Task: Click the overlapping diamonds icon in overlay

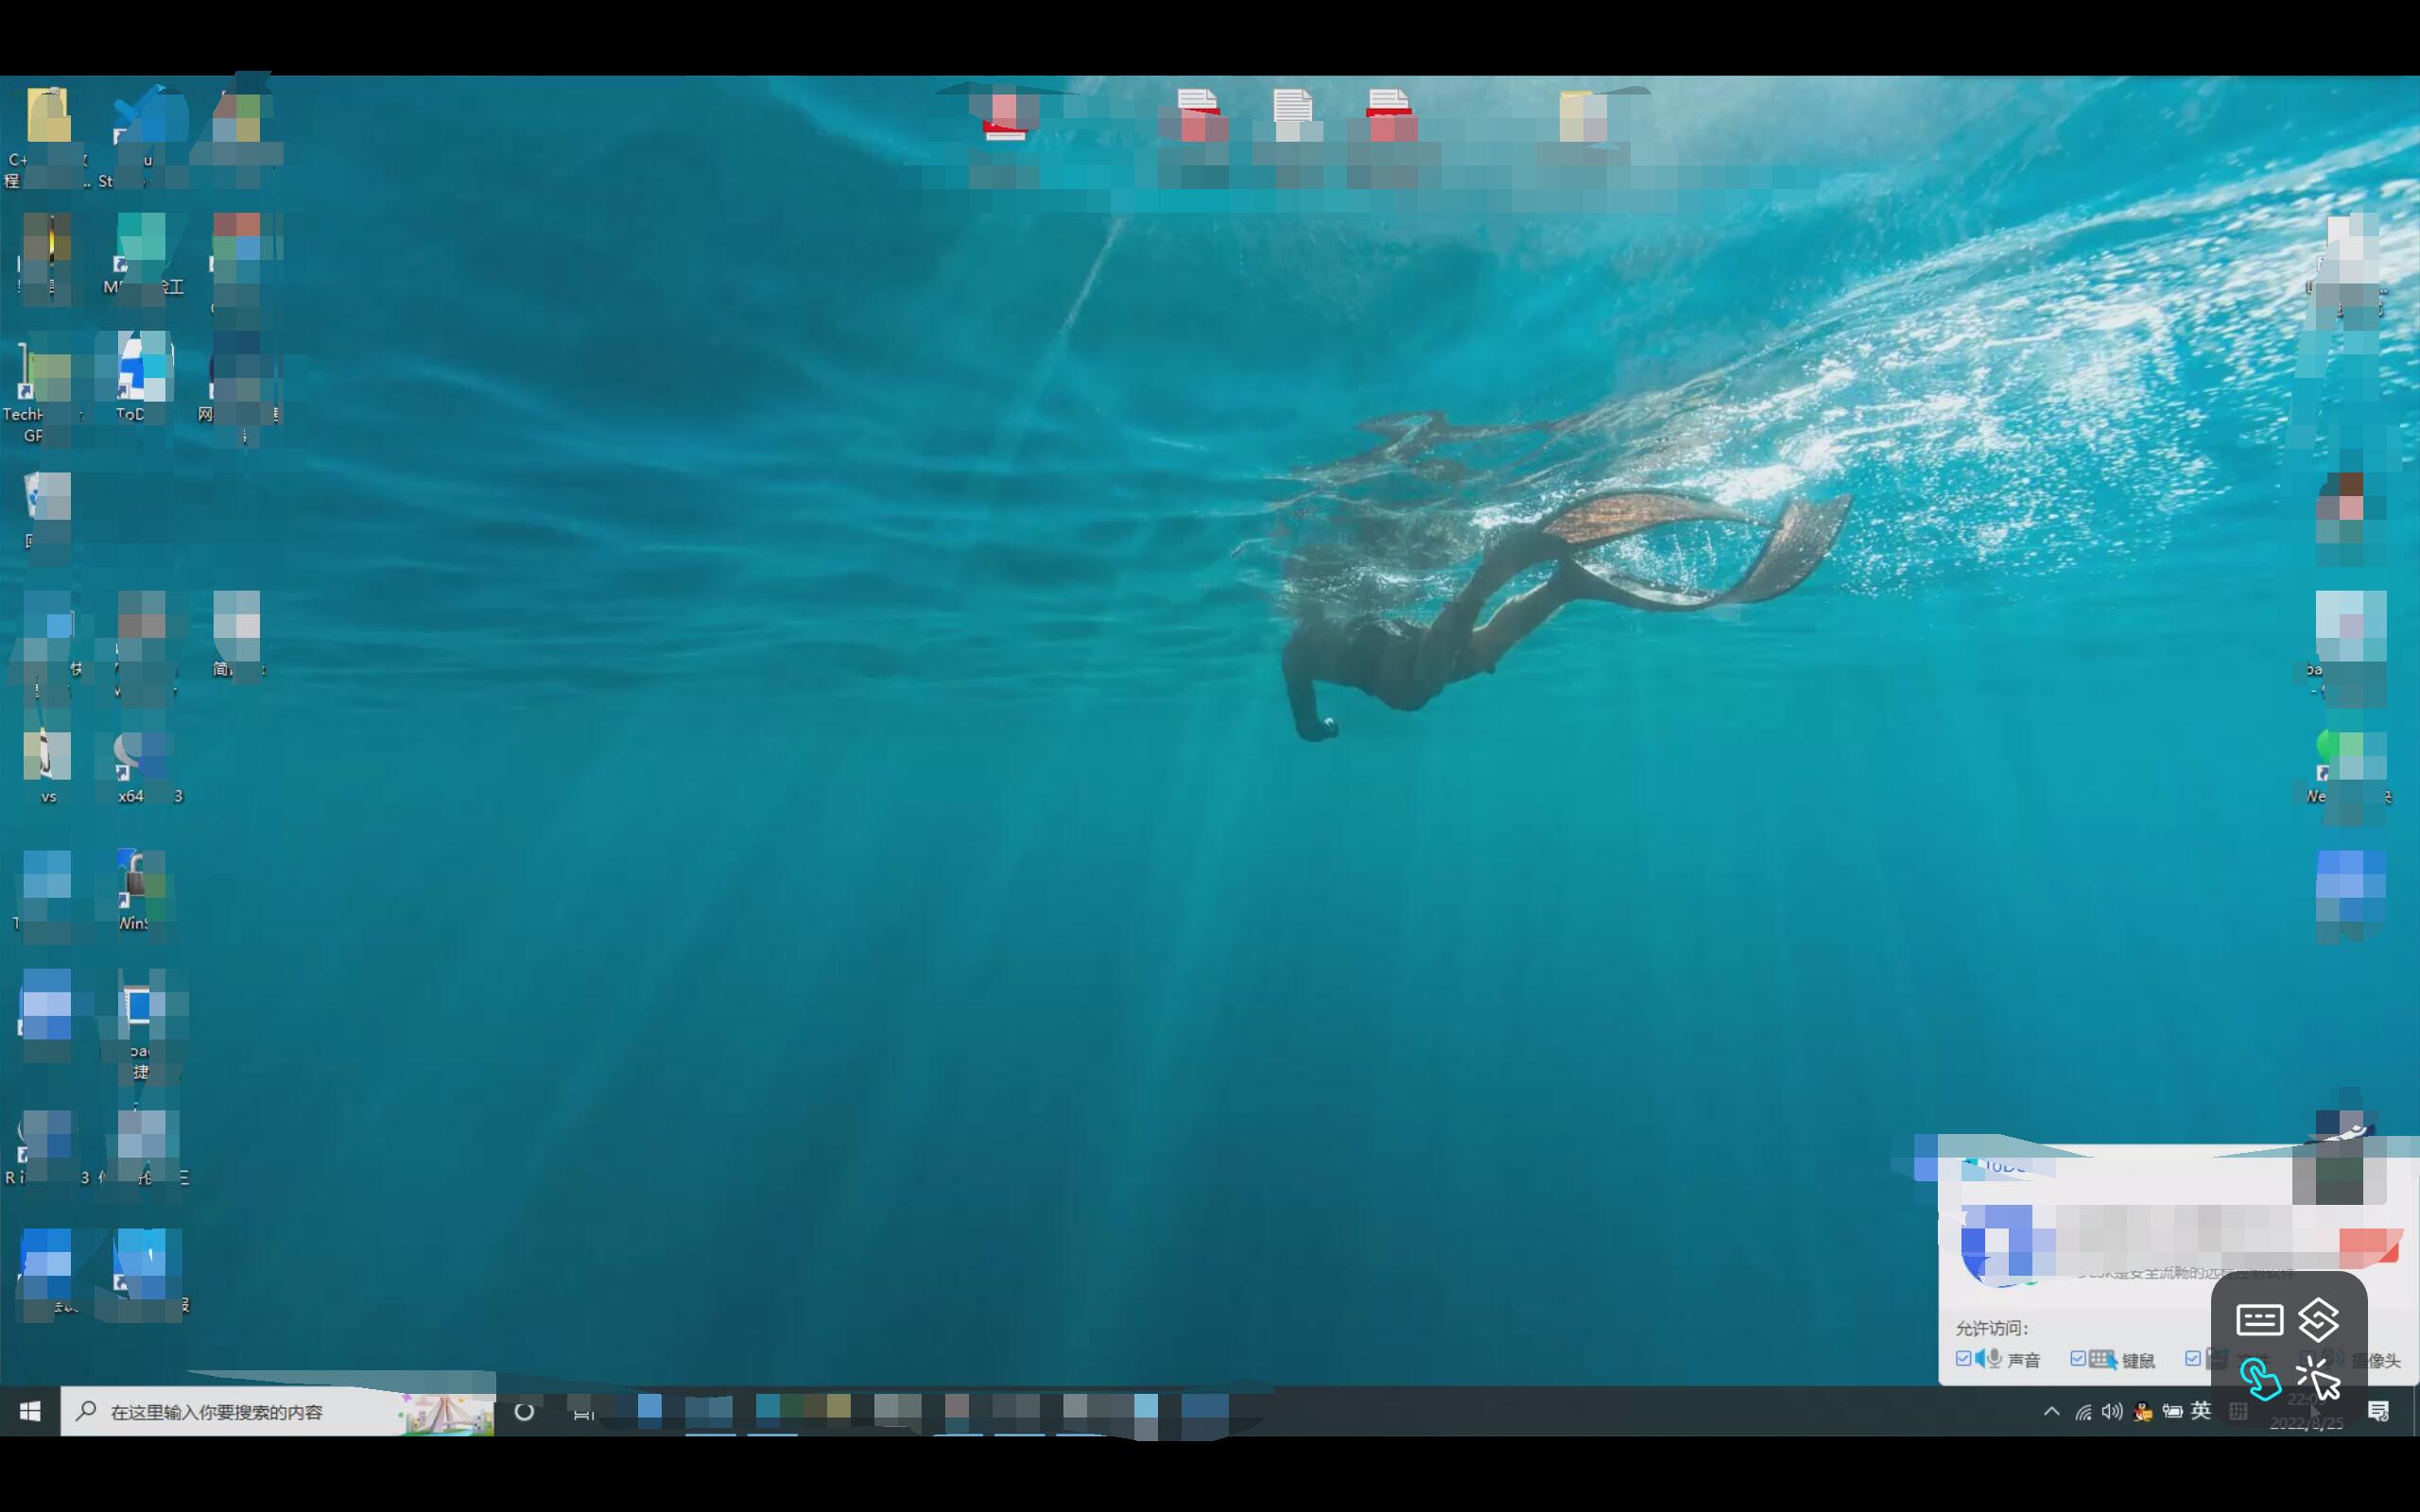Action: pos(2318,1320)
